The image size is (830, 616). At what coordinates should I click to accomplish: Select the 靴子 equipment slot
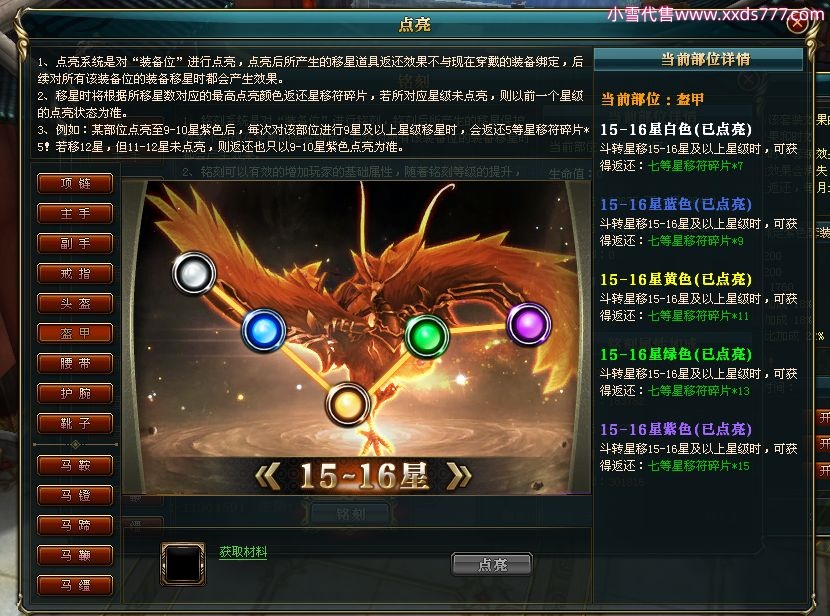click(75, 423)
